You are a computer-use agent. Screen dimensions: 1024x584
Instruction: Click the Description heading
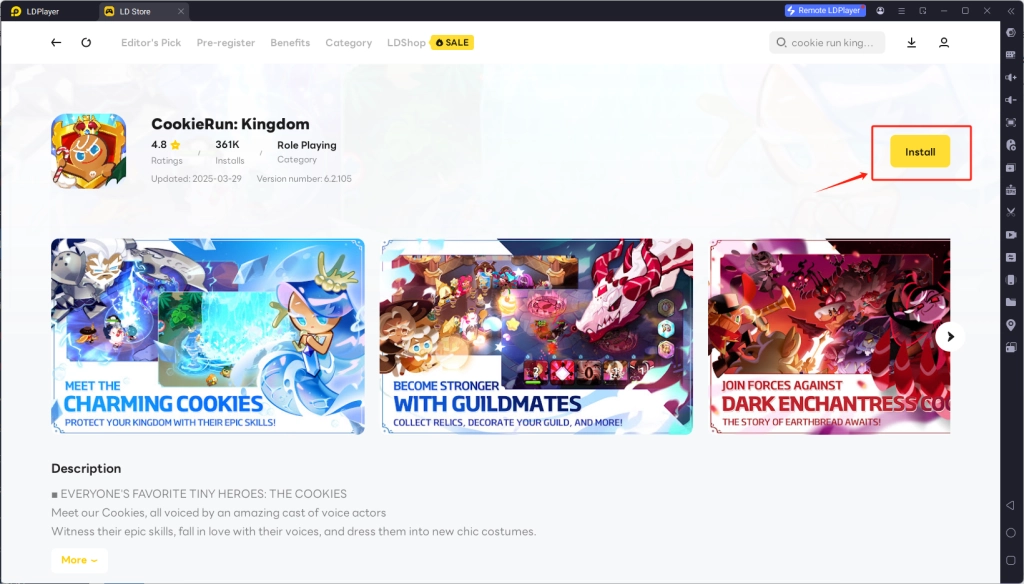(x=86, y=468)
